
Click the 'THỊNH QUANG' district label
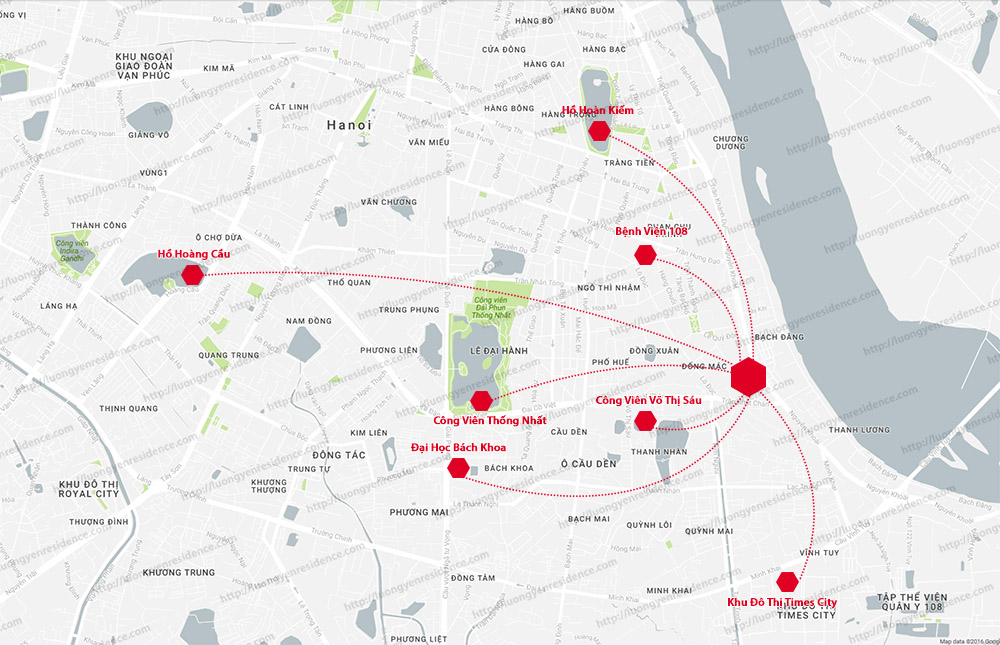tap(129, 408)
